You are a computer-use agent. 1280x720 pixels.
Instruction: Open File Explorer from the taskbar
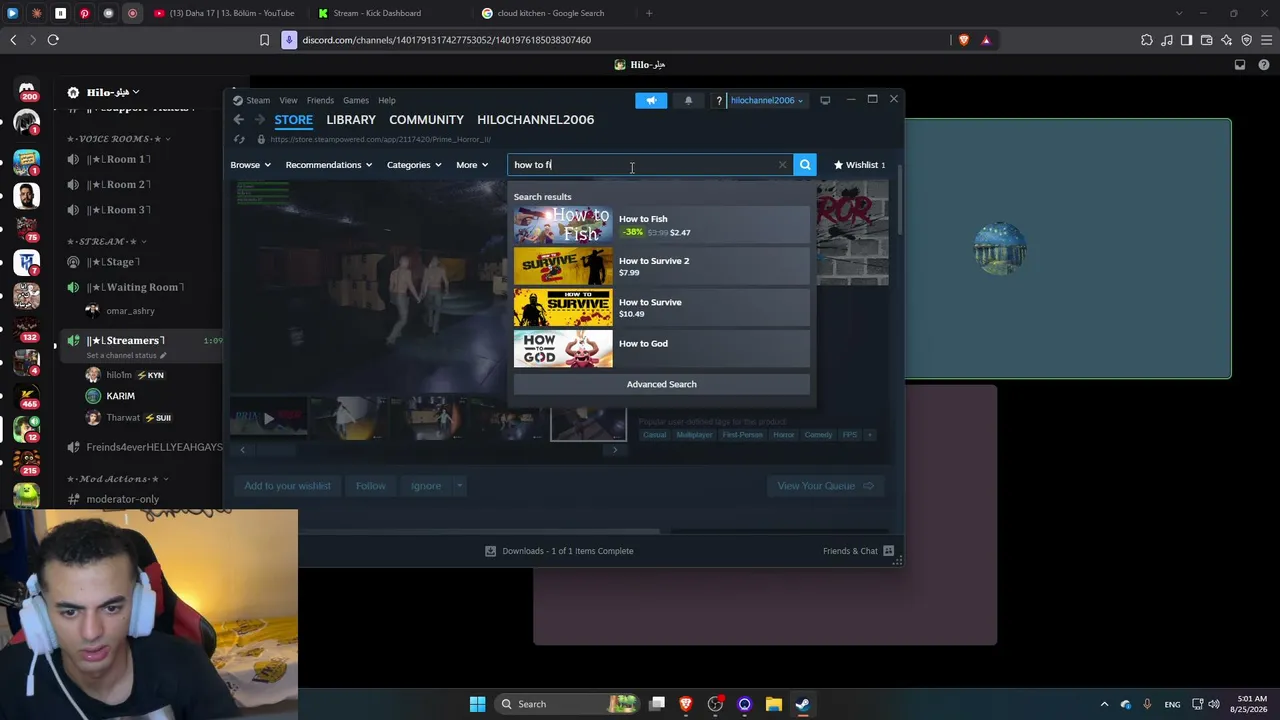tap(773, 704)
